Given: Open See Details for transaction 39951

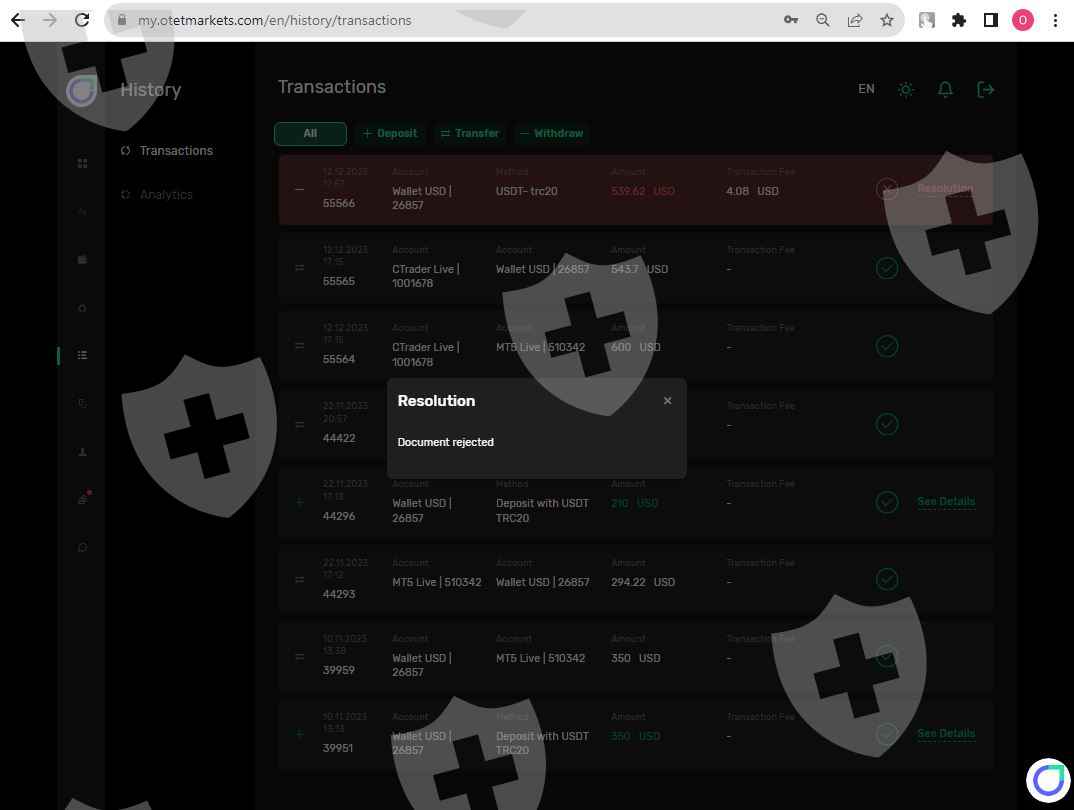Looking at the screenshot, I should pyautogui.click(x=945, y=734).
